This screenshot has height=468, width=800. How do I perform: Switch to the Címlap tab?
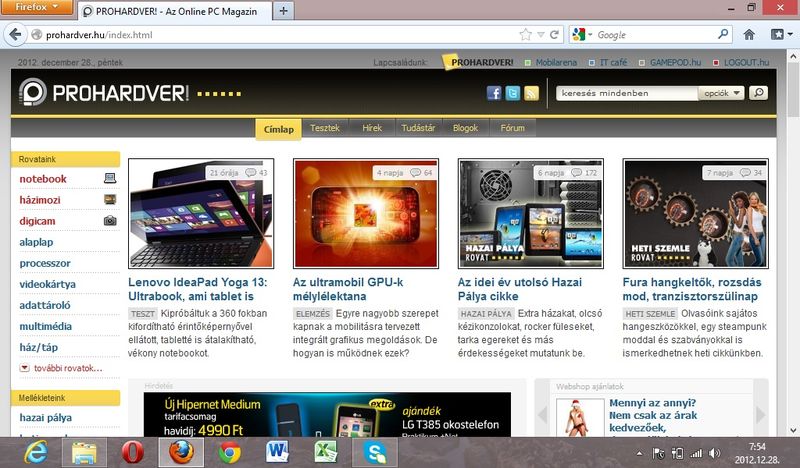(x=279, y=129)
